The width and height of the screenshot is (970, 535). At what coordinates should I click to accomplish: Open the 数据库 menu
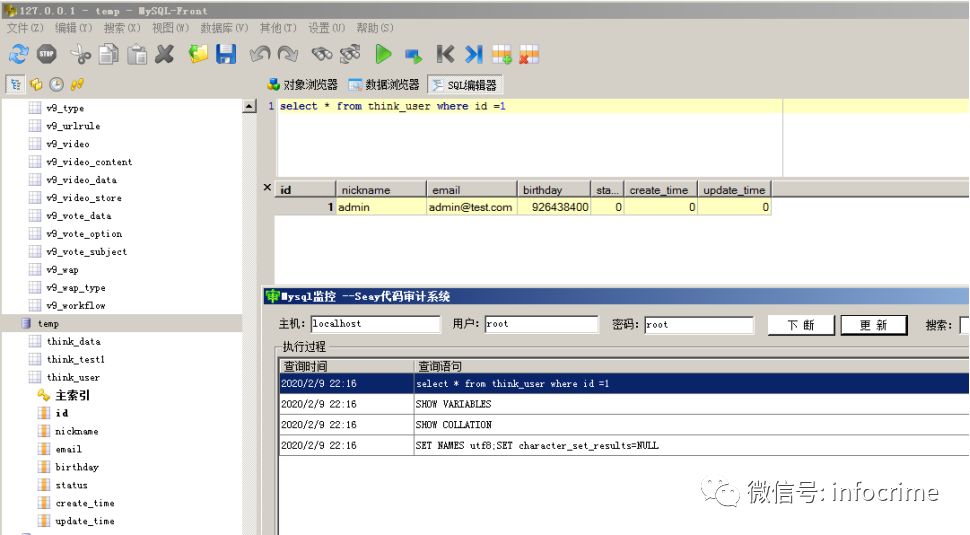tap(223, 28)
